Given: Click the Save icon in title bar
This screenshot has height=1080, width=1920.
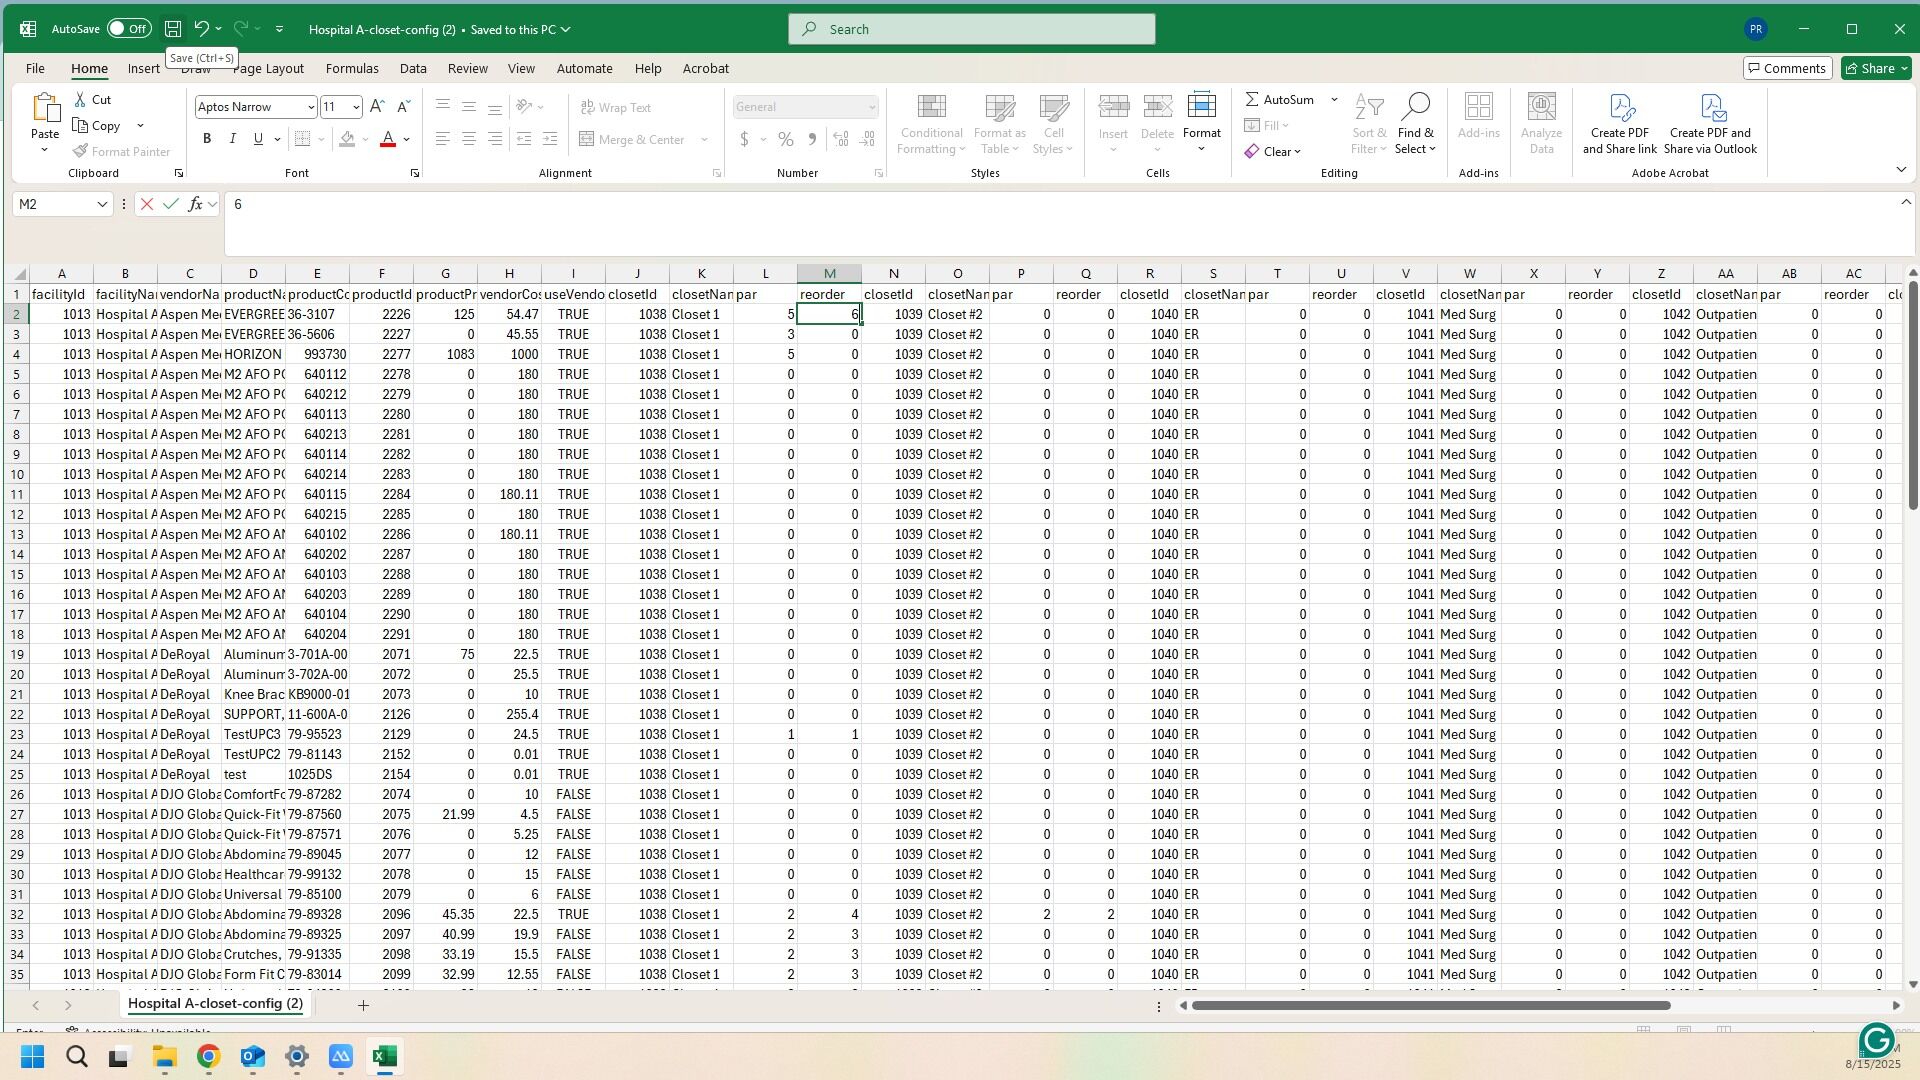Looking at the screenshot, I should 173,29.
